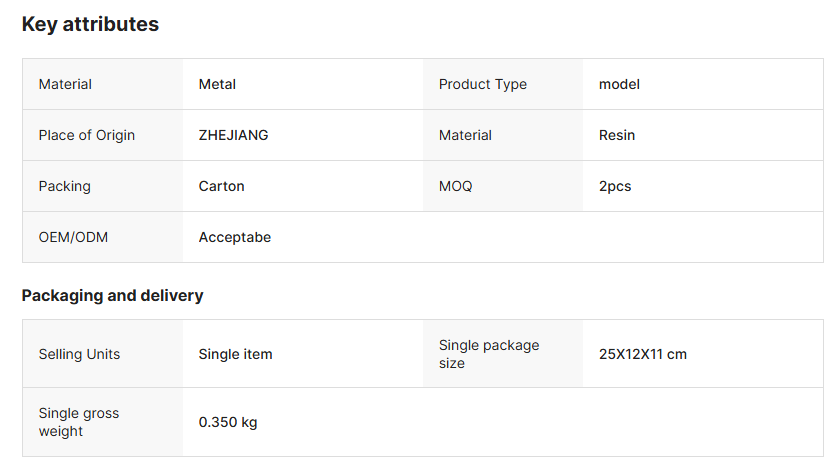Select the Acceptabe value text
This screenshot has width=836, height=466.
(x=235, y=238)
